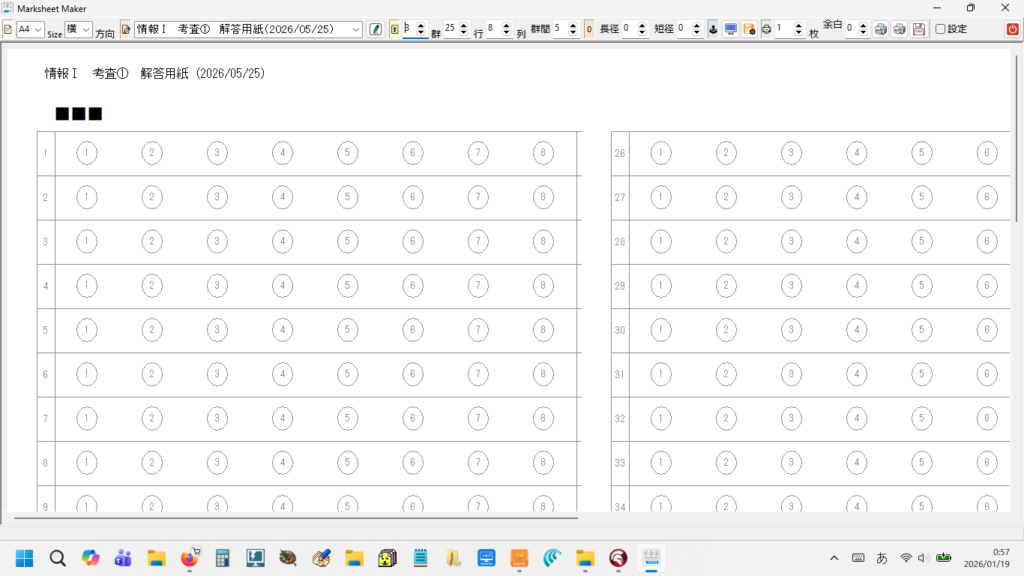This screenshot has width=1024, height=576.
Task: Click the second printer icon before CSV
Action: coord(900,29)
